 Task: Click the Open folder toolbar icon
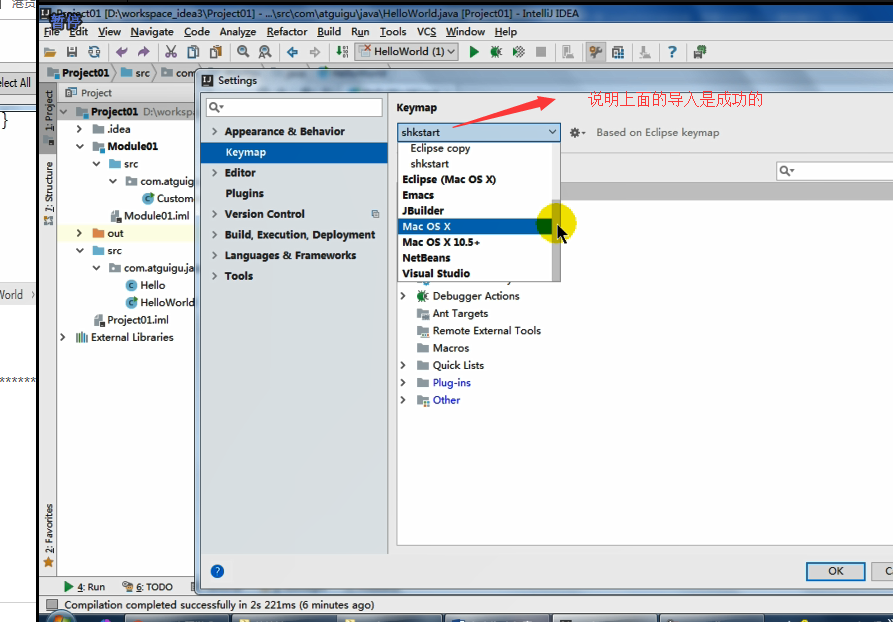(x=50, y=52)
